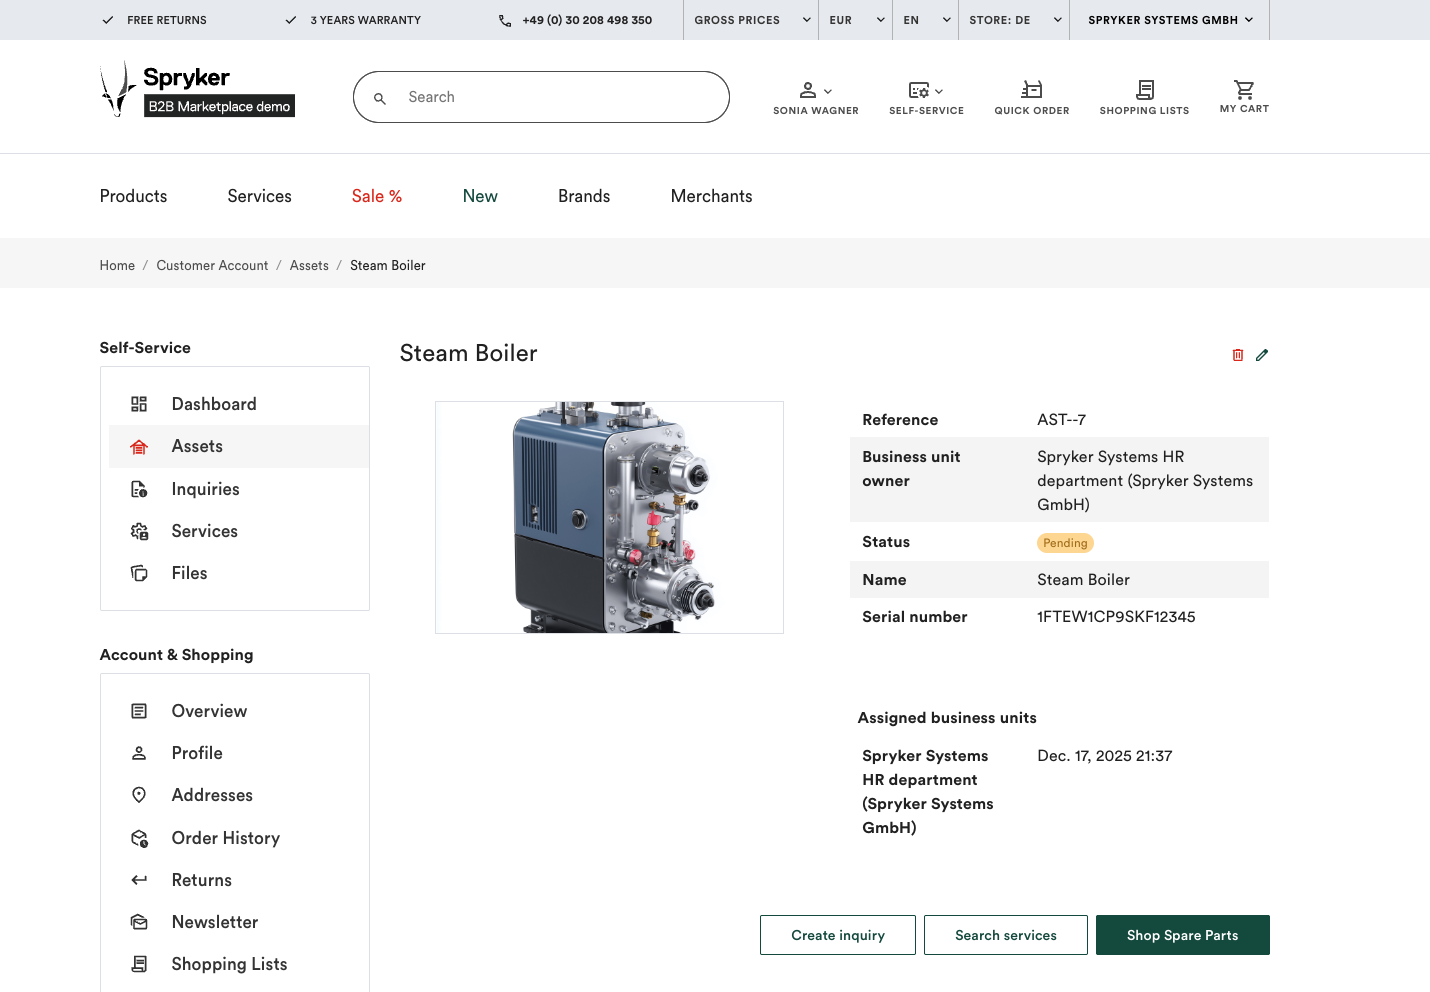Screen dimensions: 1430x992
Task: Open the Dashboard in Self-Service sidebar
Action: 214,404
